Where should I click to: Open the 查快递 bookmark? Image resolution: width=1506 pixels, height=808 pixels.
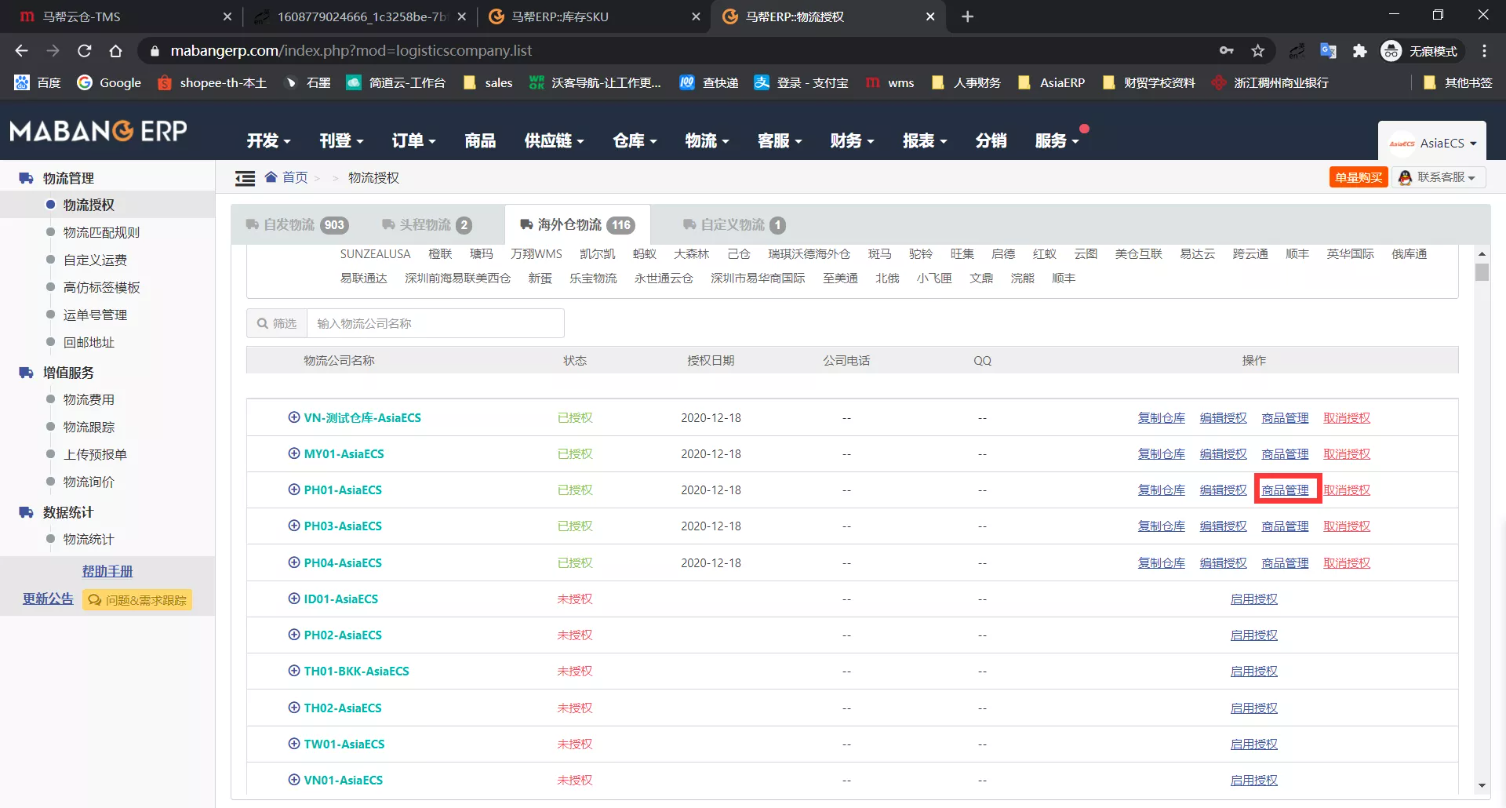[709, 83]
